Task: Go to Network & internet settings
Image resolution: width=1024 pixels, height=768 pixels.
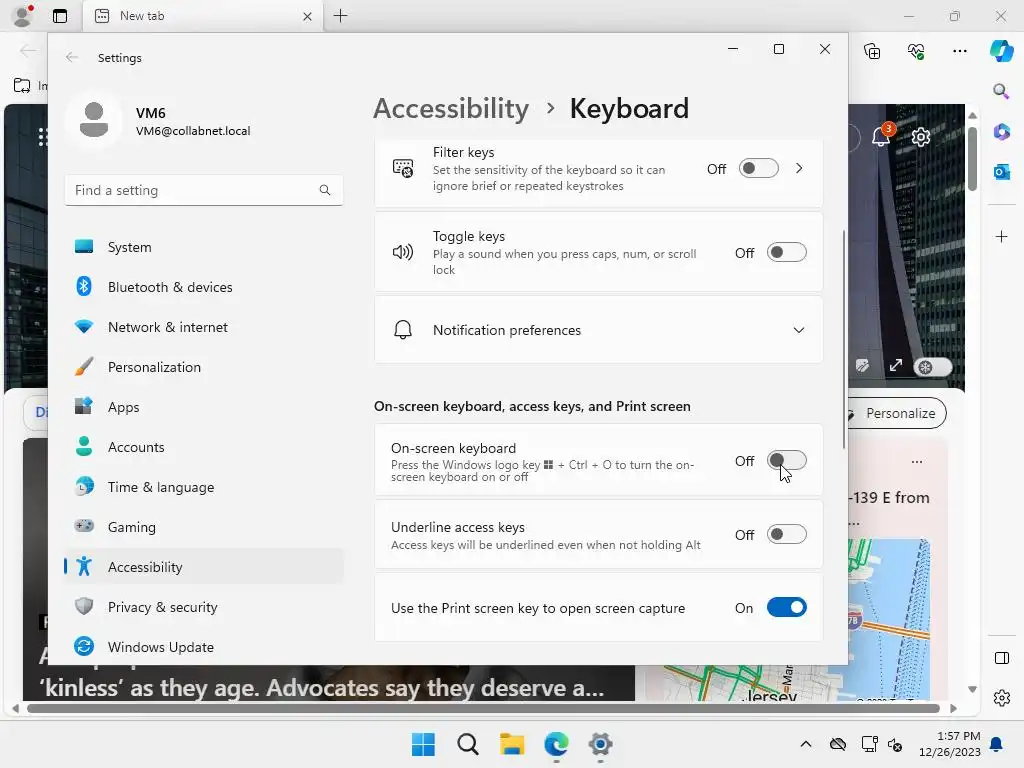Action: [204, 327]
